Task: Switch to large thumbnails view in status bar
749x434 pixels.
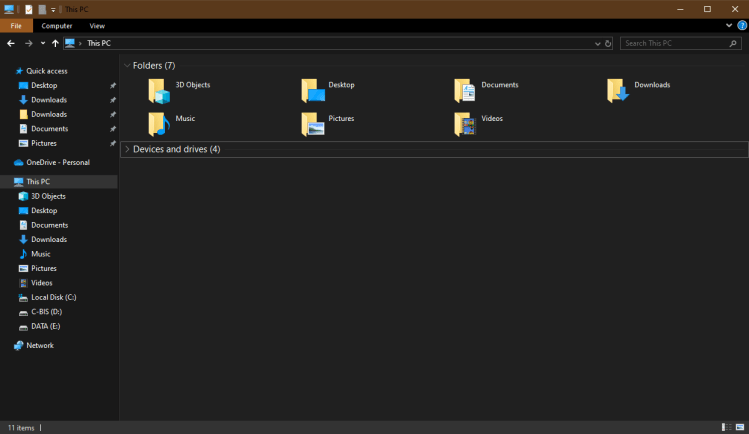Action: [739, 427]
